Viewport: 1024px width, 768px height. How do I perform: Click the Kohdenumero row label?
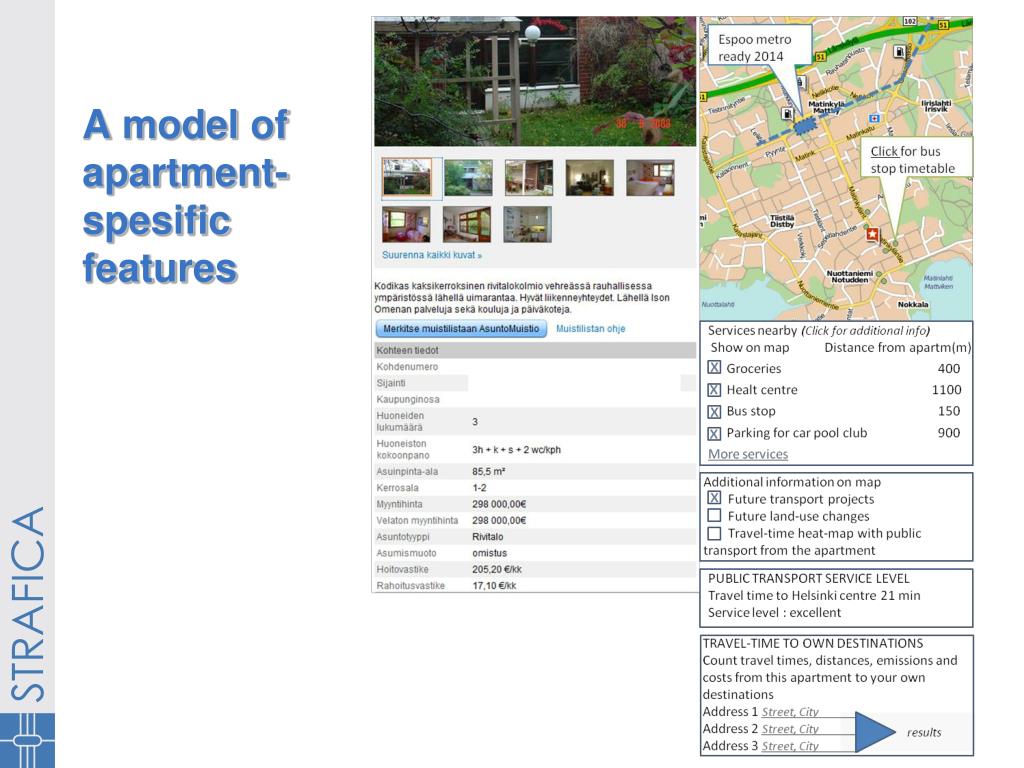(407, 367)
